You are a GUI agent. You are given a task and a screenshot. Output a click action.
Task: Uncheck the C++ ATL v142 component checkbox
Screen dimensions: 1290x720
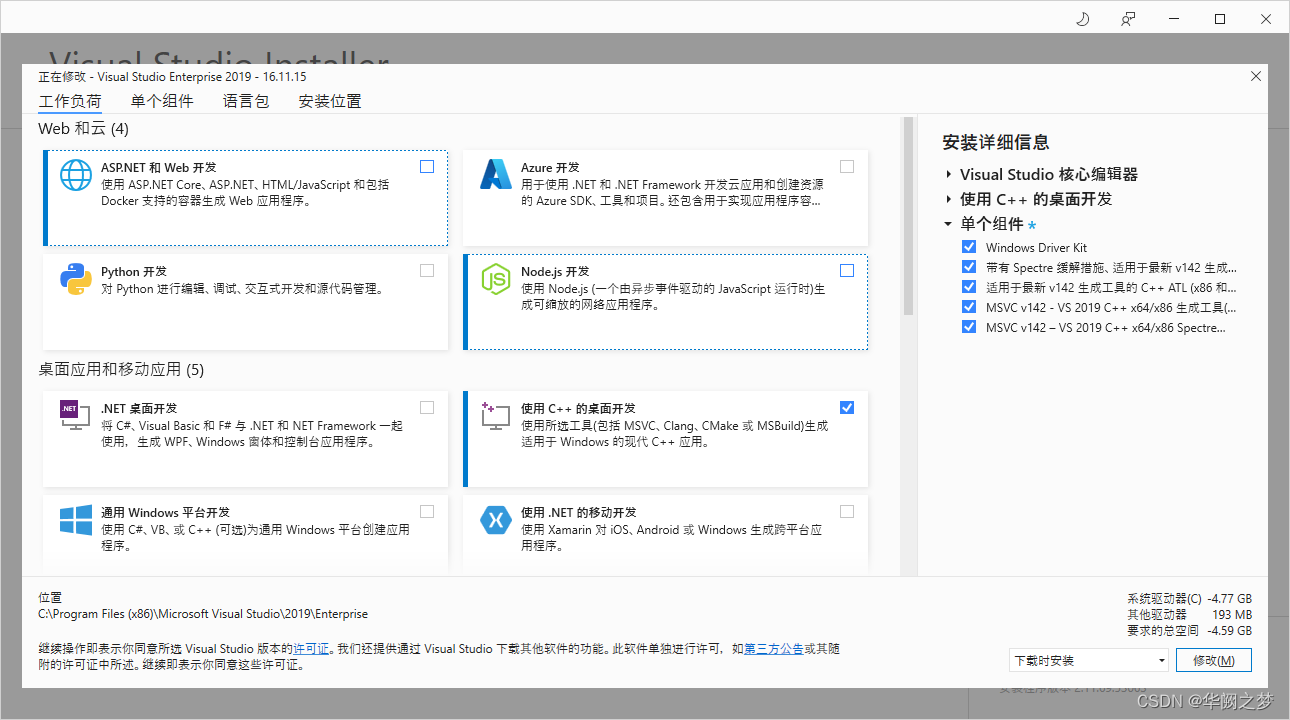[968, 287]
